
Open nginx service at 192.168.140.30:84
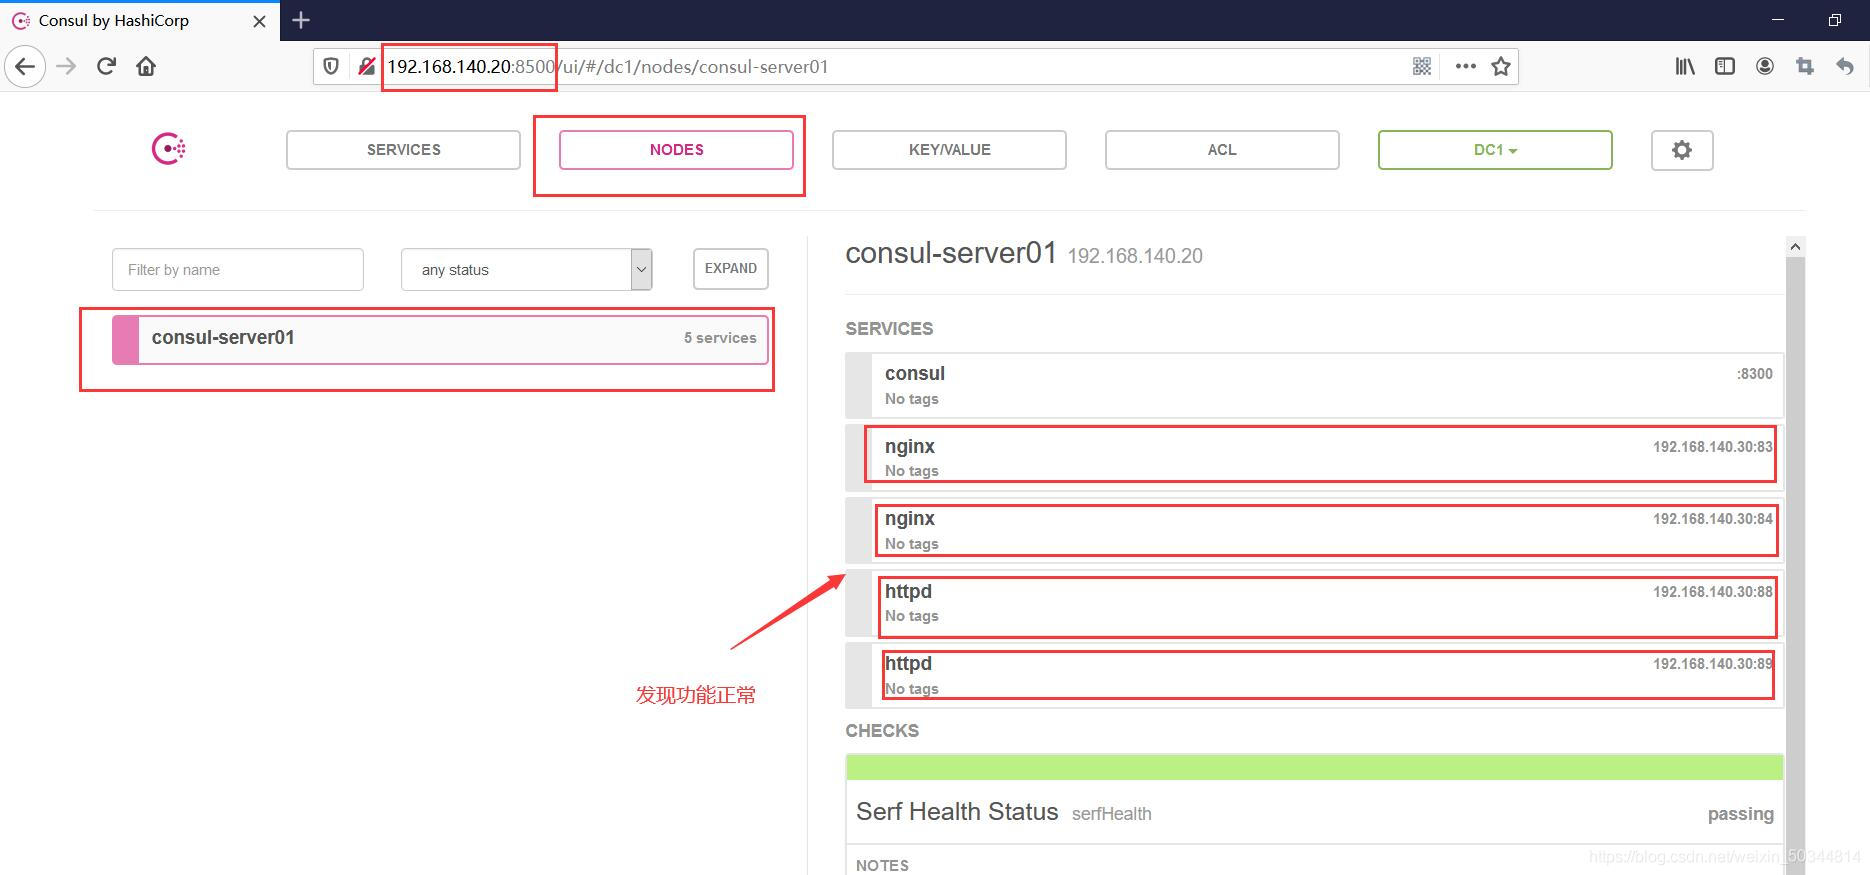1314,530
